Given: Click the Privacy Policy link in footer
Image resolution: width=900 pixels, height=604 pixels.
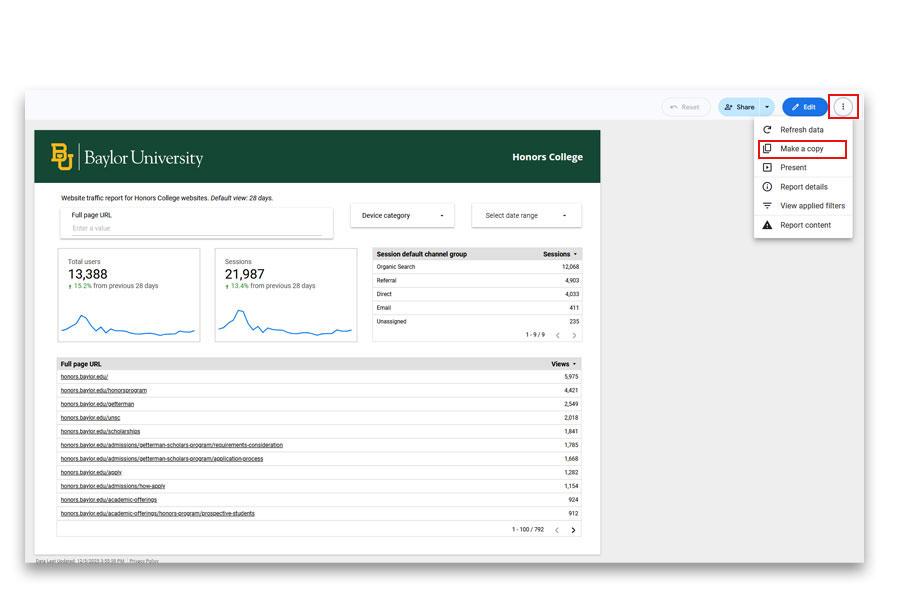Looking at the screenshot, I should point(144,561).
